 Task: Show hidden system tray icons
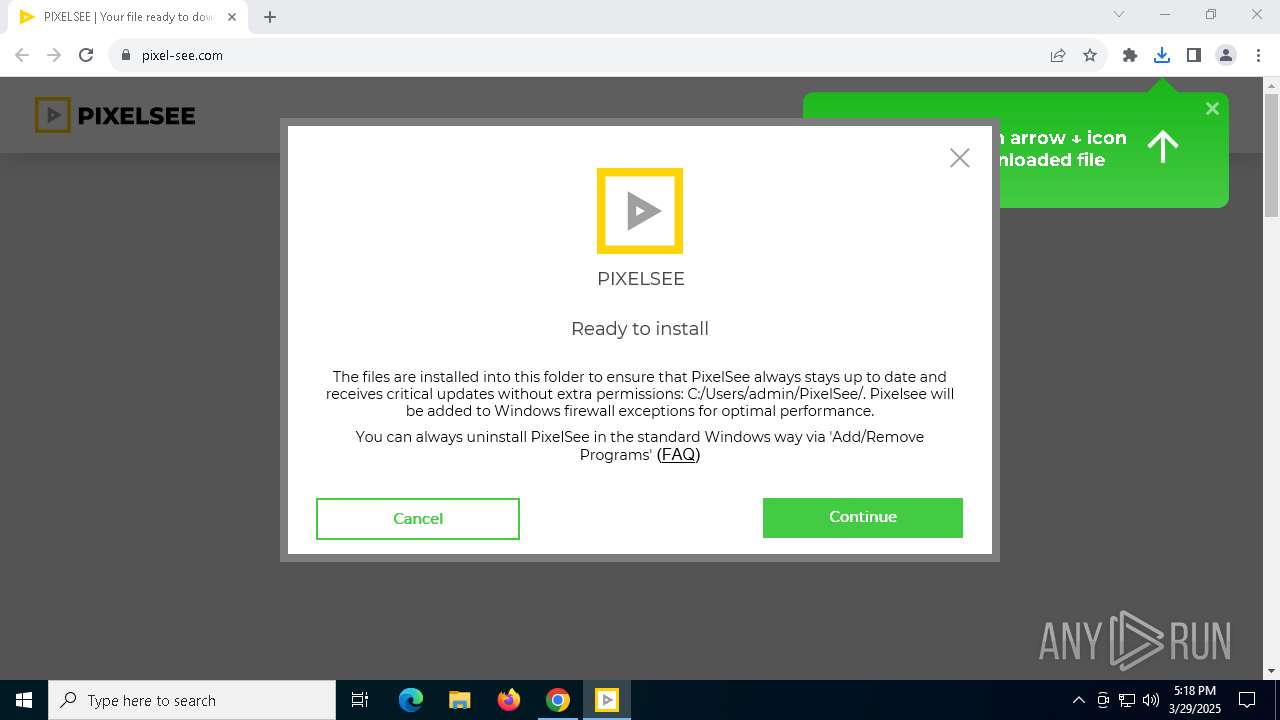pyautogui.click(x=1078, y=700)
